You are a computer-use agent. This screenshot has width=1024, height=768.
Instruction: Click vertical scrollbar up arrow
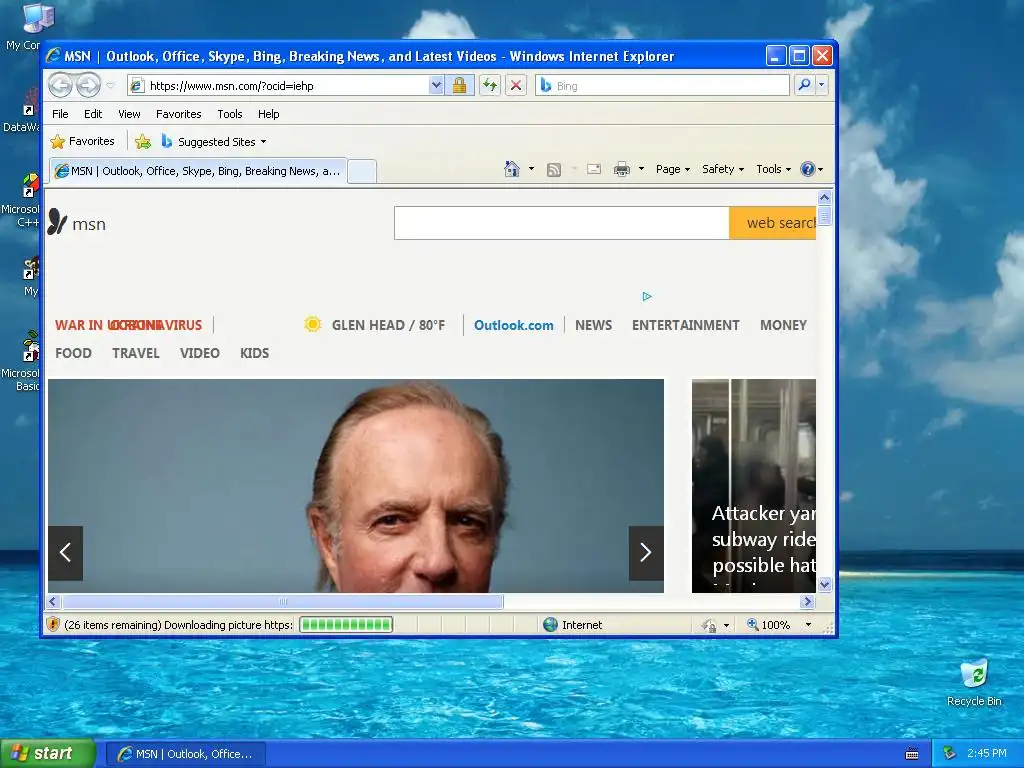tap(824, 197)
